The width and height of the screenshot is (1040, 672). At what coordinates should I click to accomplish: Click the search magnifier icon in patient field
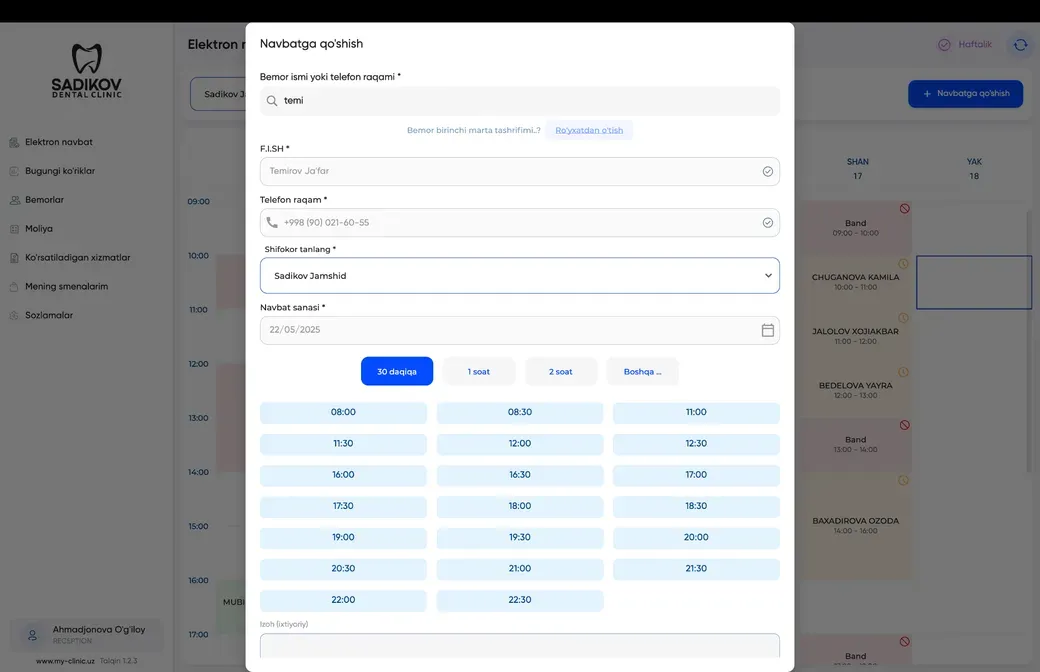click(x=272, y=101)
